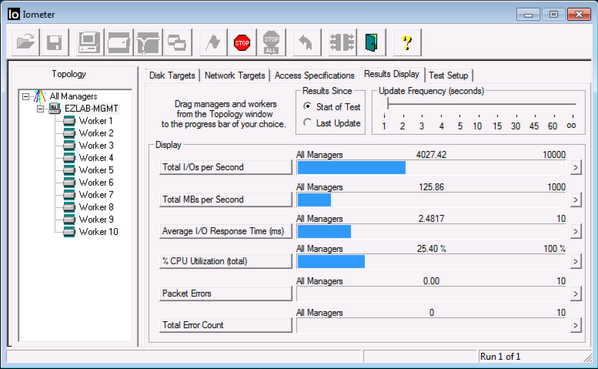Select All Managers rainbow icon in topology
Screen dimensions: 598x369
(x=40, y=96)
